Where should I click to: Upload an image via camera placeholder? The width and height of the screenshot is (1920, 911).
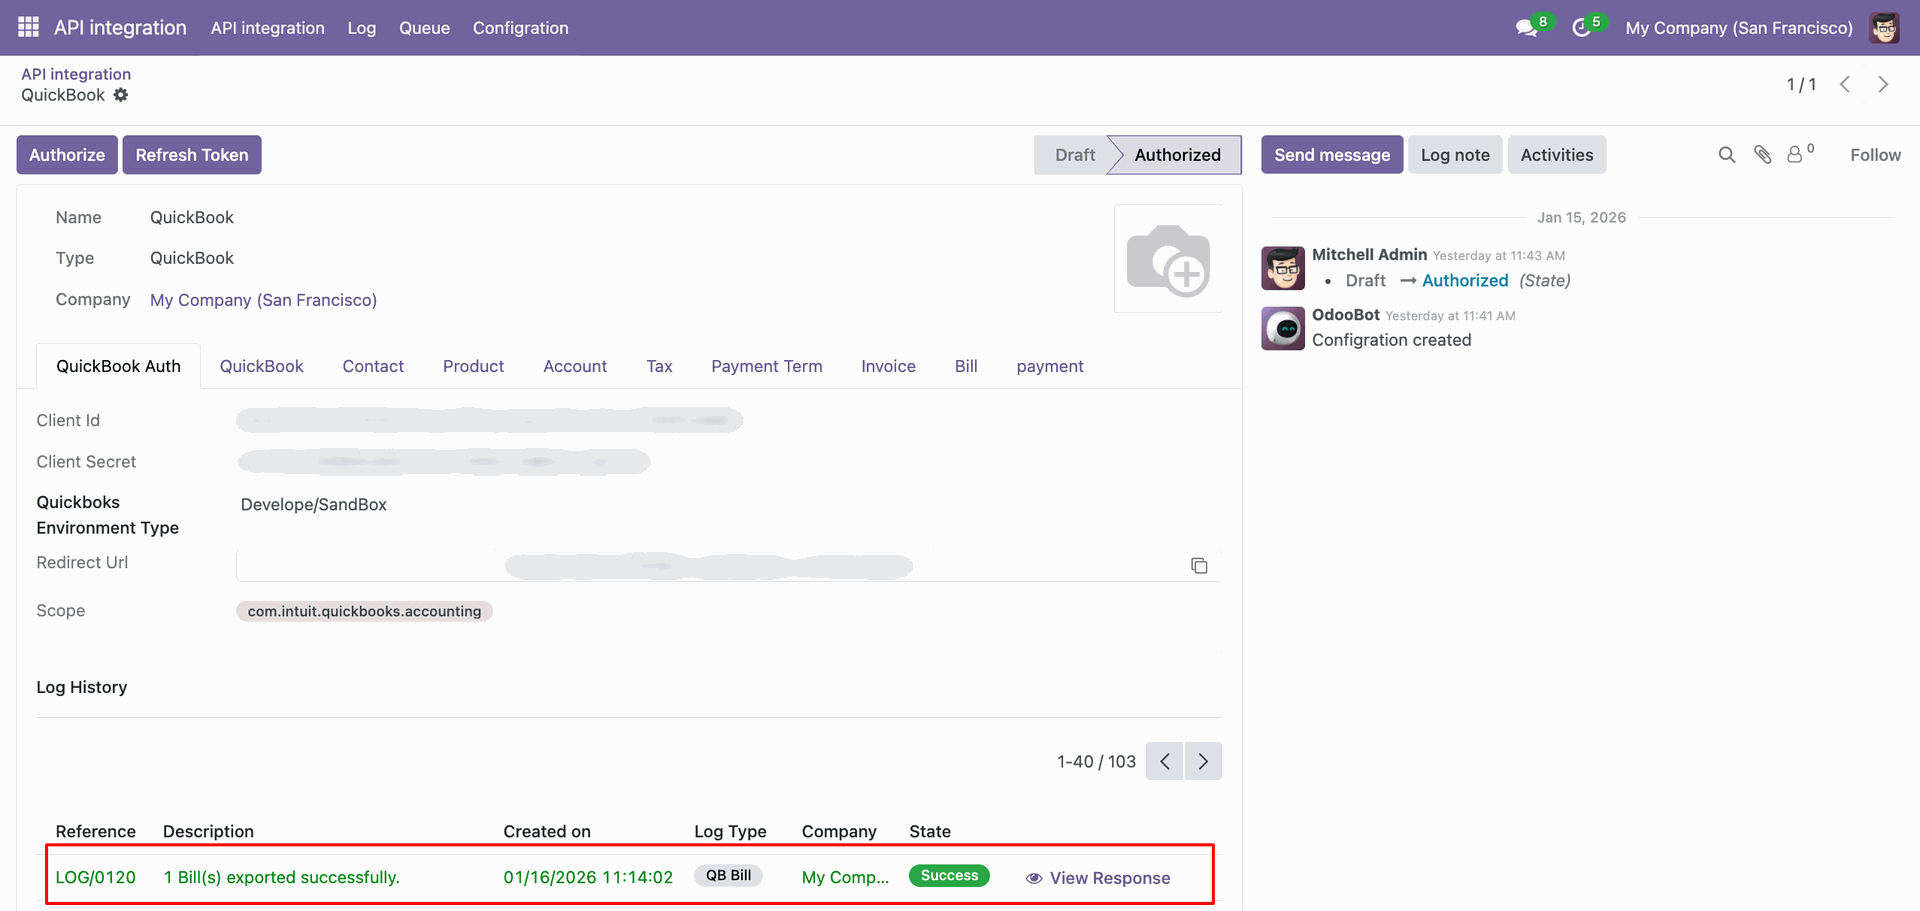[x=1168, y=260]
